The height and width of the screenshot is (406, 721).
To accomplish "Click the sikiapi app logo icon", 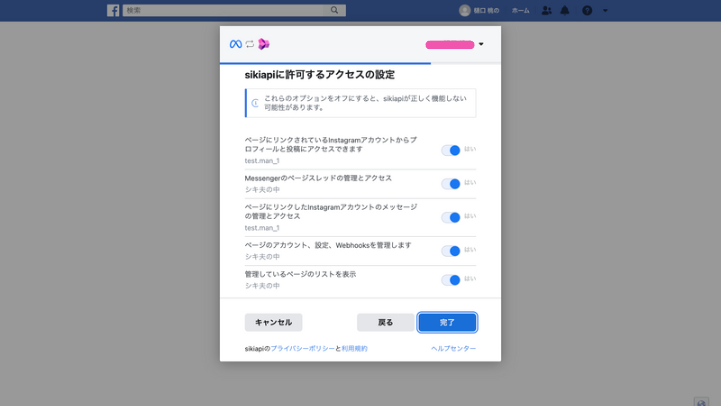I will tap(264, 44).
